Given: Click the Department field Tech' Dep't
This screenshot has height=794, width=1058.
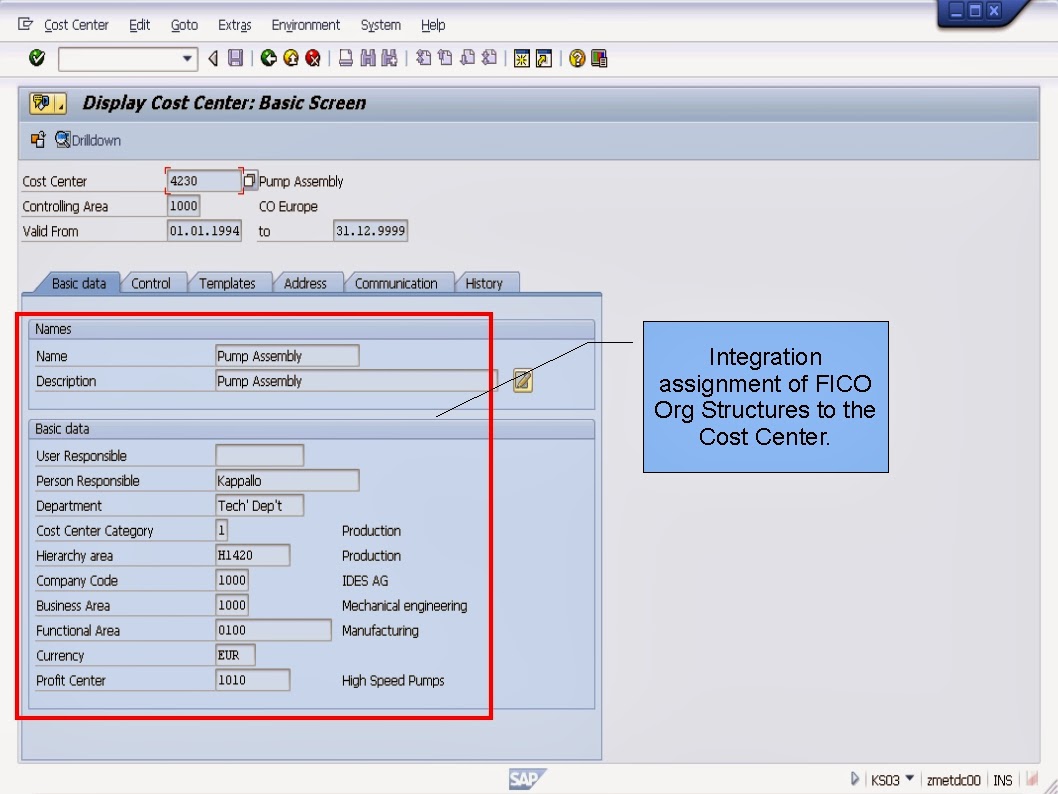Looking at the screenshot, I should point(260,505).
